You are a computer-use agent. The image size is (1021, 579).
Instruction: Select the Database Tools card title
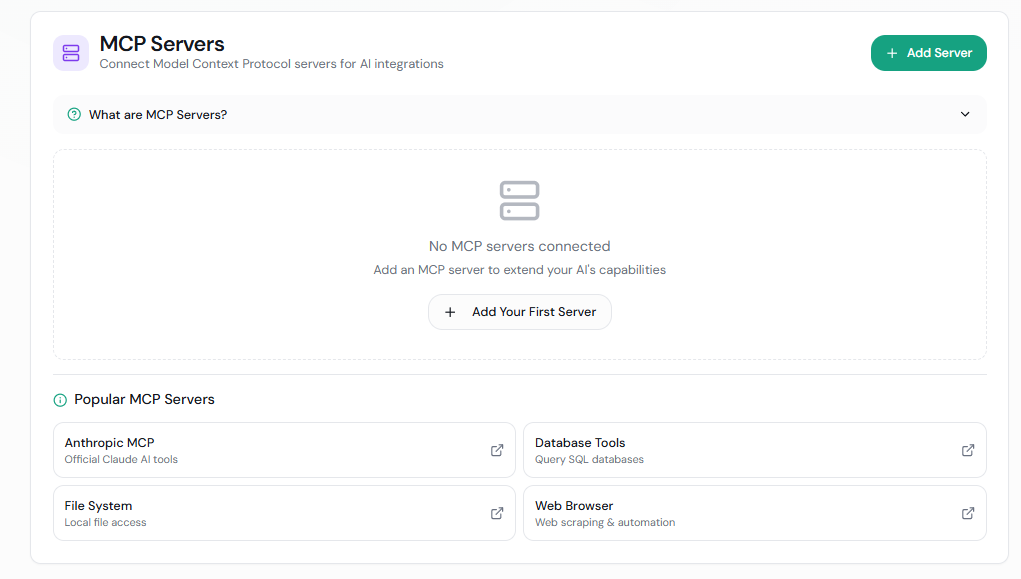(580, 443)
